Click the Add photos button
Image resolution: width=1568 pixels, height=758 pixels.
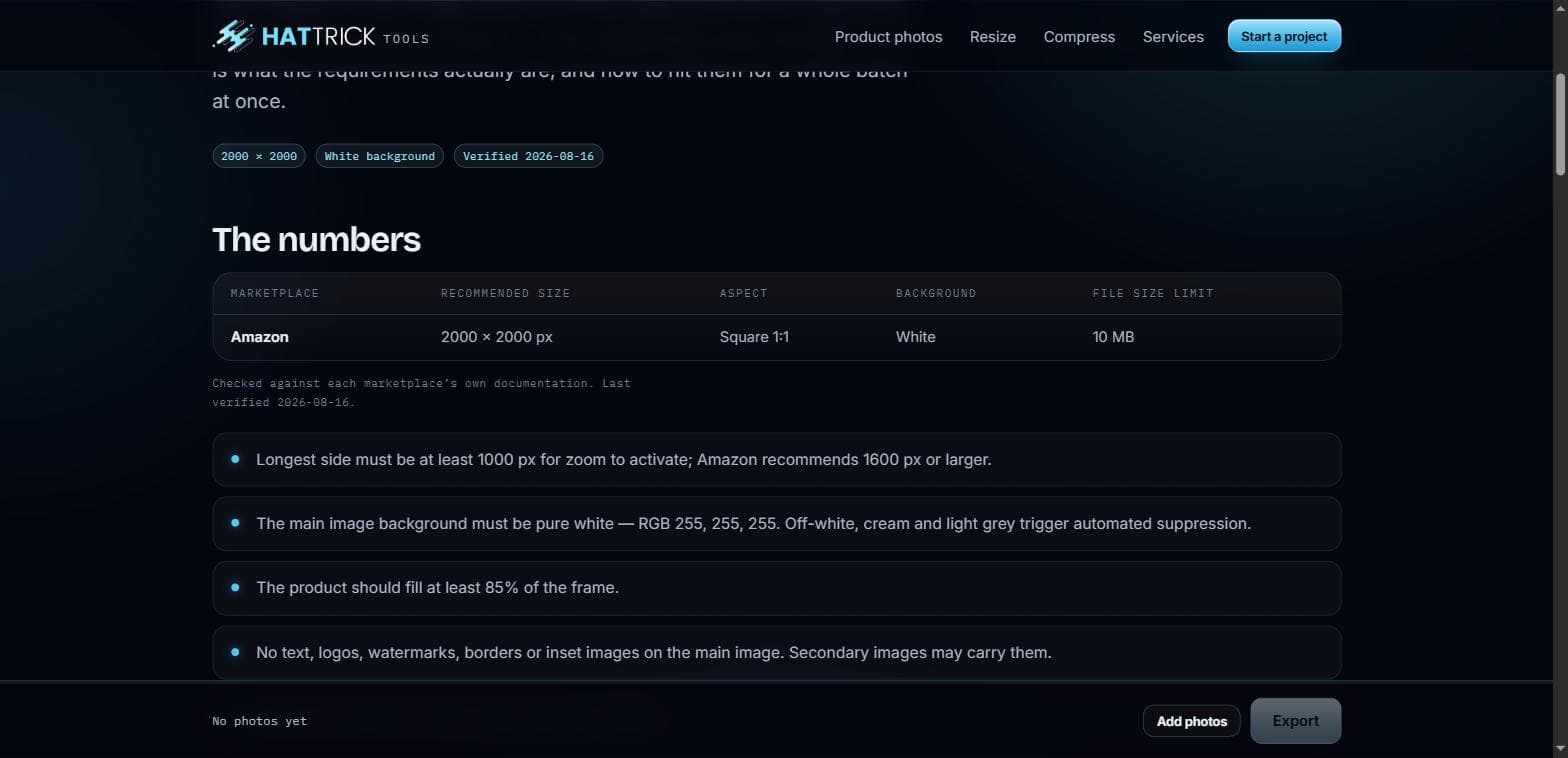[x=1191, y=721]
